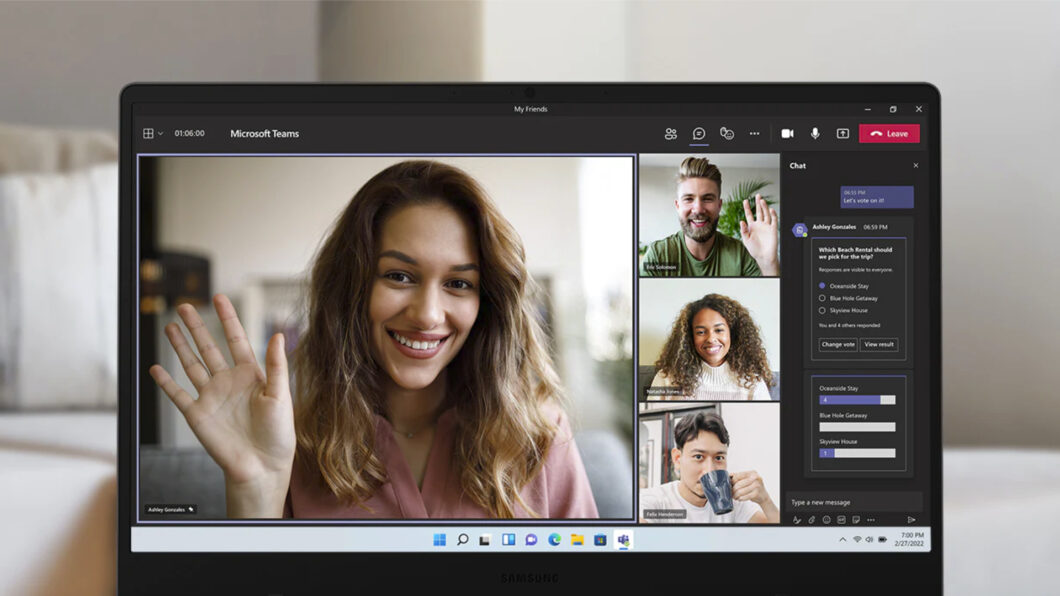Image resolution: width=1060 pixels, height=596 pixels.
Task: Open the Windows Start menu
Action: pyautogui.click(x=439, y=539)
